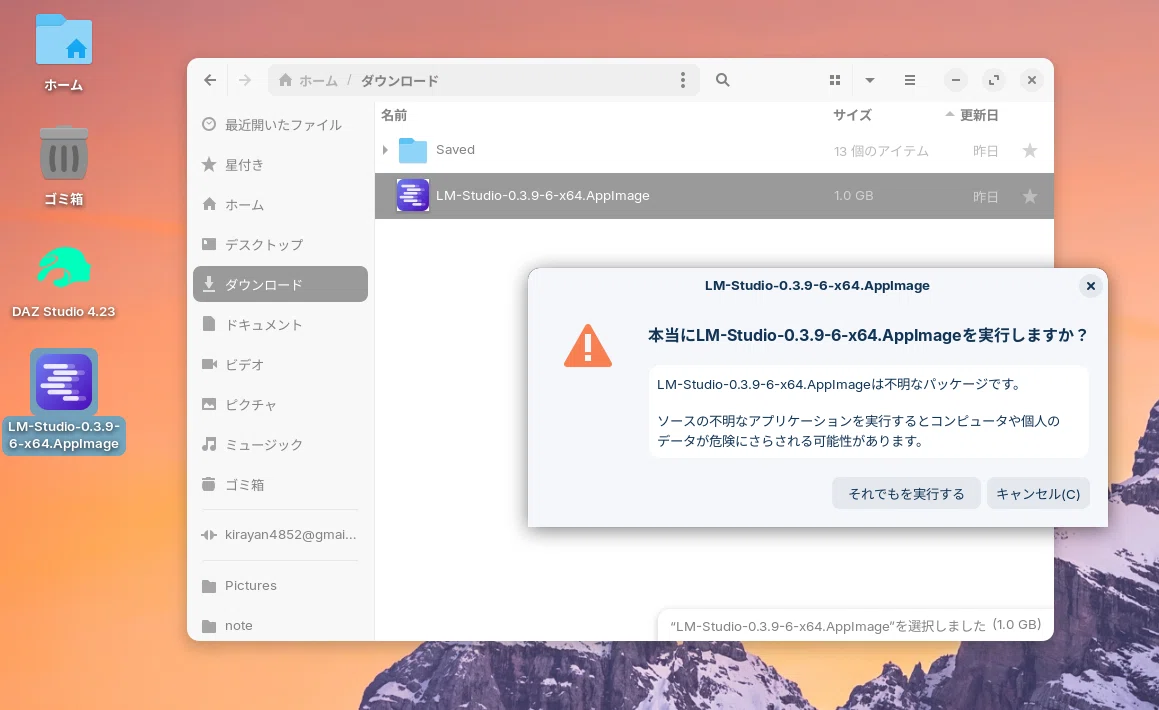
Task: Expand the Saved folder row
Action: pos(385,150)
